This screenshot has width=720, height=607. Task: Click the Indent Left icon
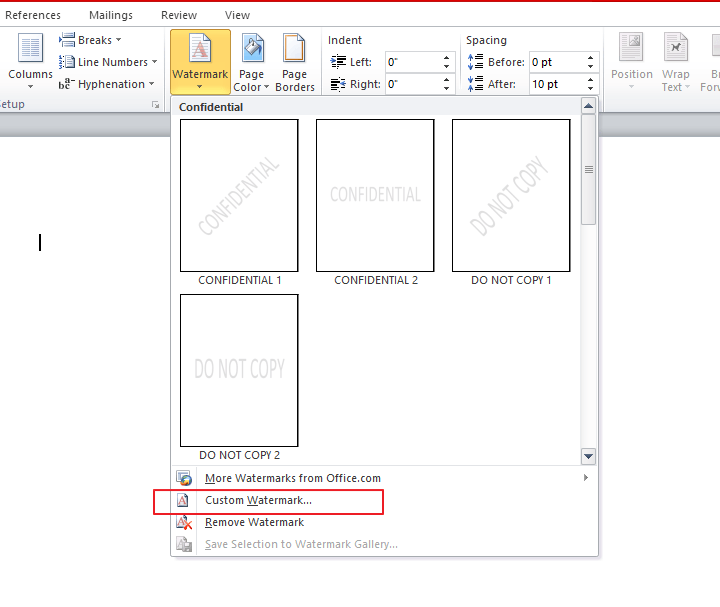[338, 62]
